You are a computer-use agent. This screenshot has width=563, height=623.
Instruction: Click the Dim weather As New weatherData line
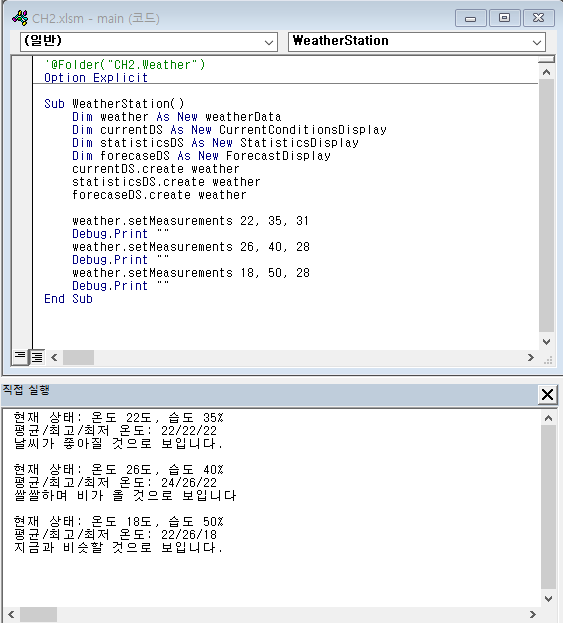pyautogui.click(x=176, y=117)
